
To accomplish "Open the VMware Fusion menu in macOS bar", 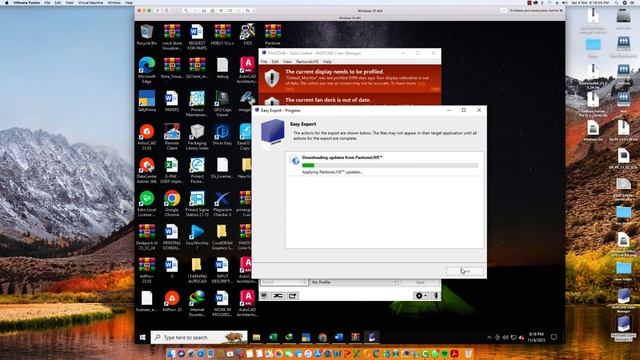I will coord(27,2).
